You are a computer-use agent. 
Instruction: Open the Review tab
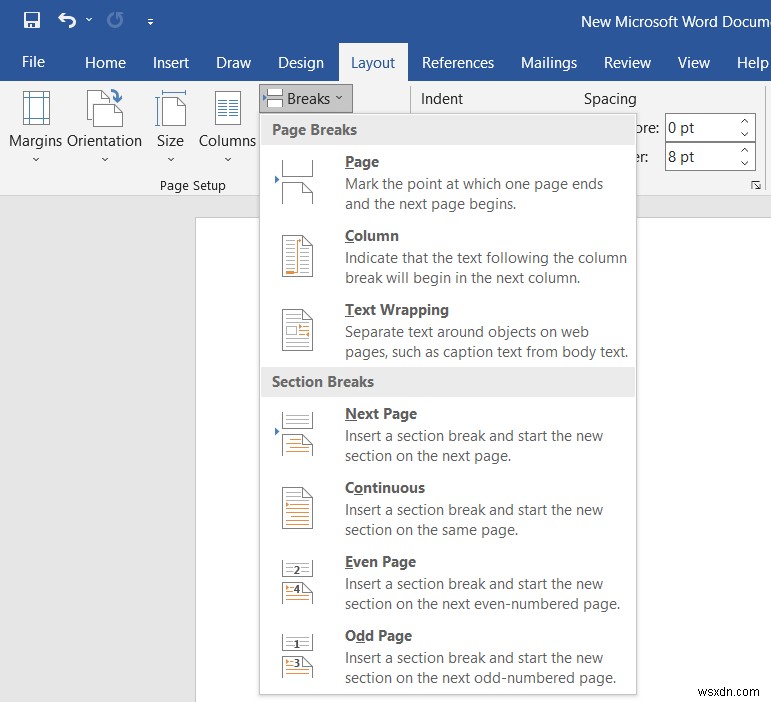pyautogui.click(x=627, y=62)
